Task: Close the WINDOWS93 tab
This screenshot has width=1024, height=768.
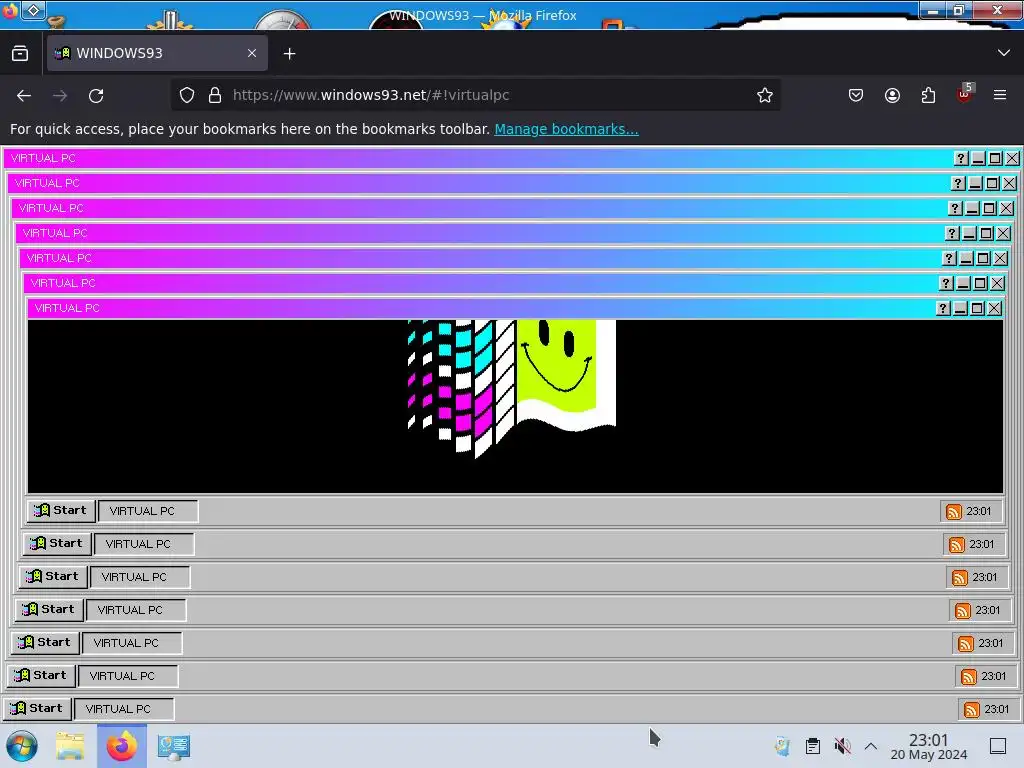Action: pyautogui.click(x=252, y=53)
